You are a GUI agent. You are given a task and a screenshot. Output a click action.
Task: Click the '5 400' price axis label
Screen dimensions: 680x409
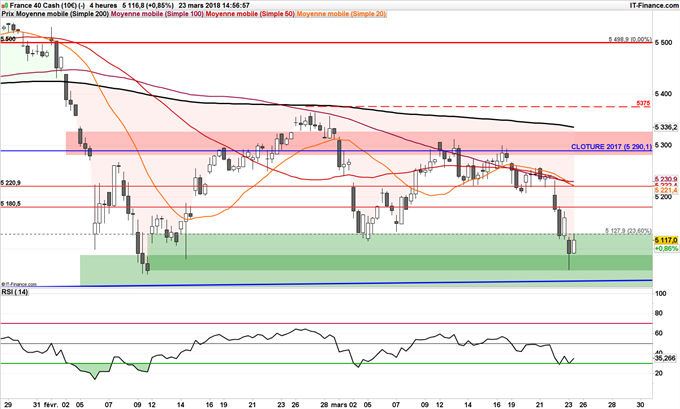(664, 94)
